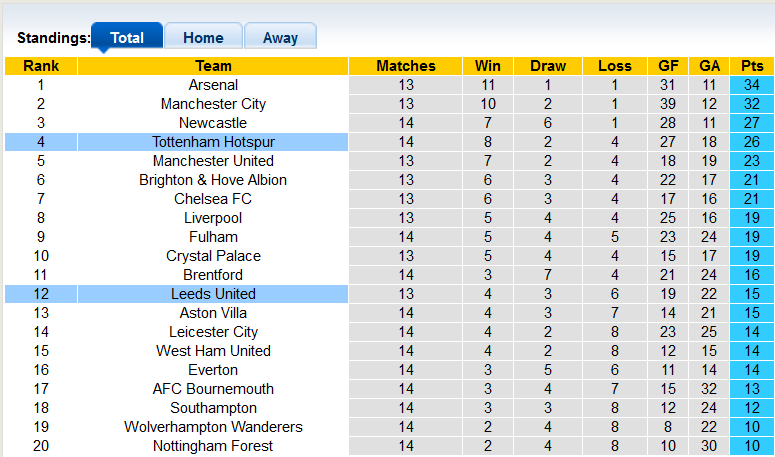The height and width of the screenshot is (457, 775).
Task: Click Arsenal's 34 points cell
Action: pos(752,85)
